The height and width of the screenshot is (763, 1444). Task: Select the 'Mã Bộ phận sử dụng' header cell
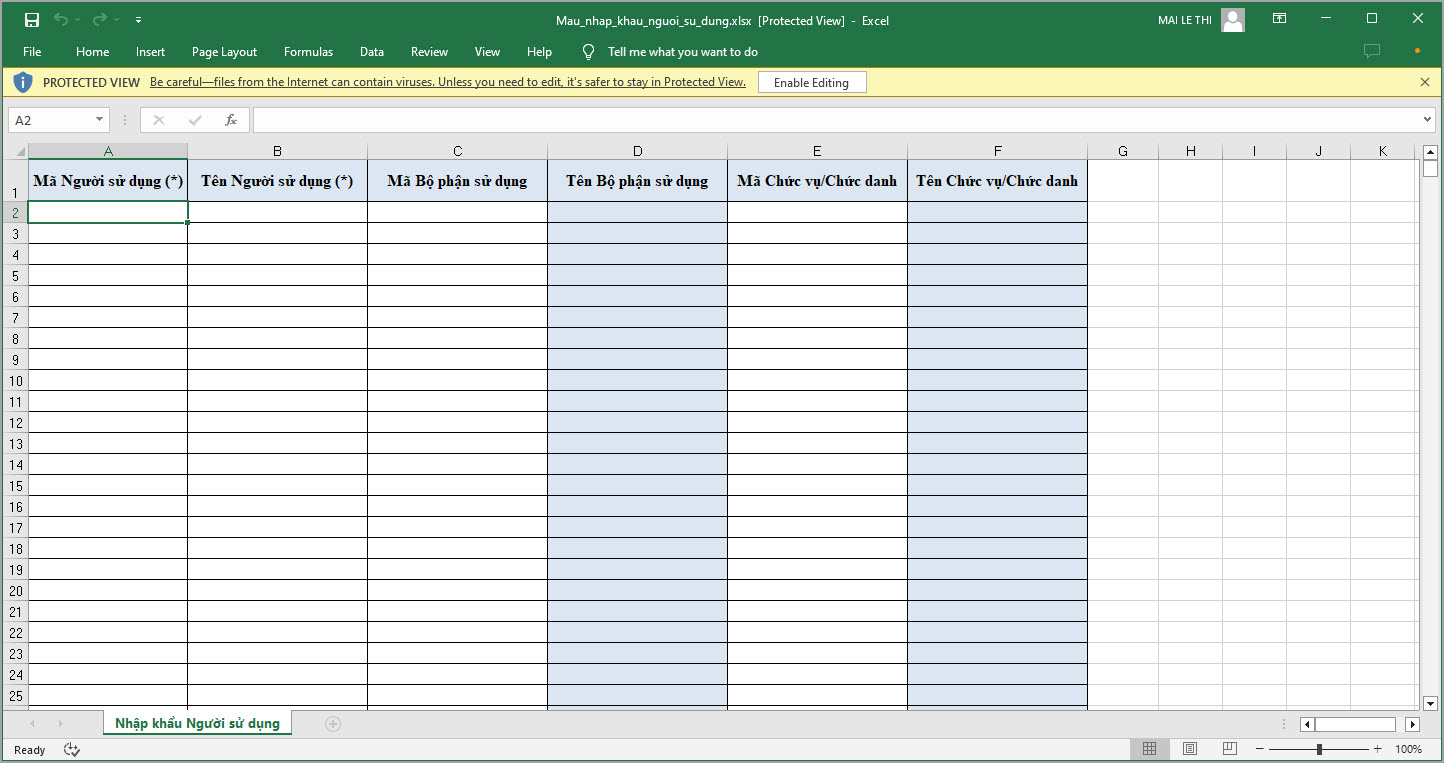click(x=458, y=181)
